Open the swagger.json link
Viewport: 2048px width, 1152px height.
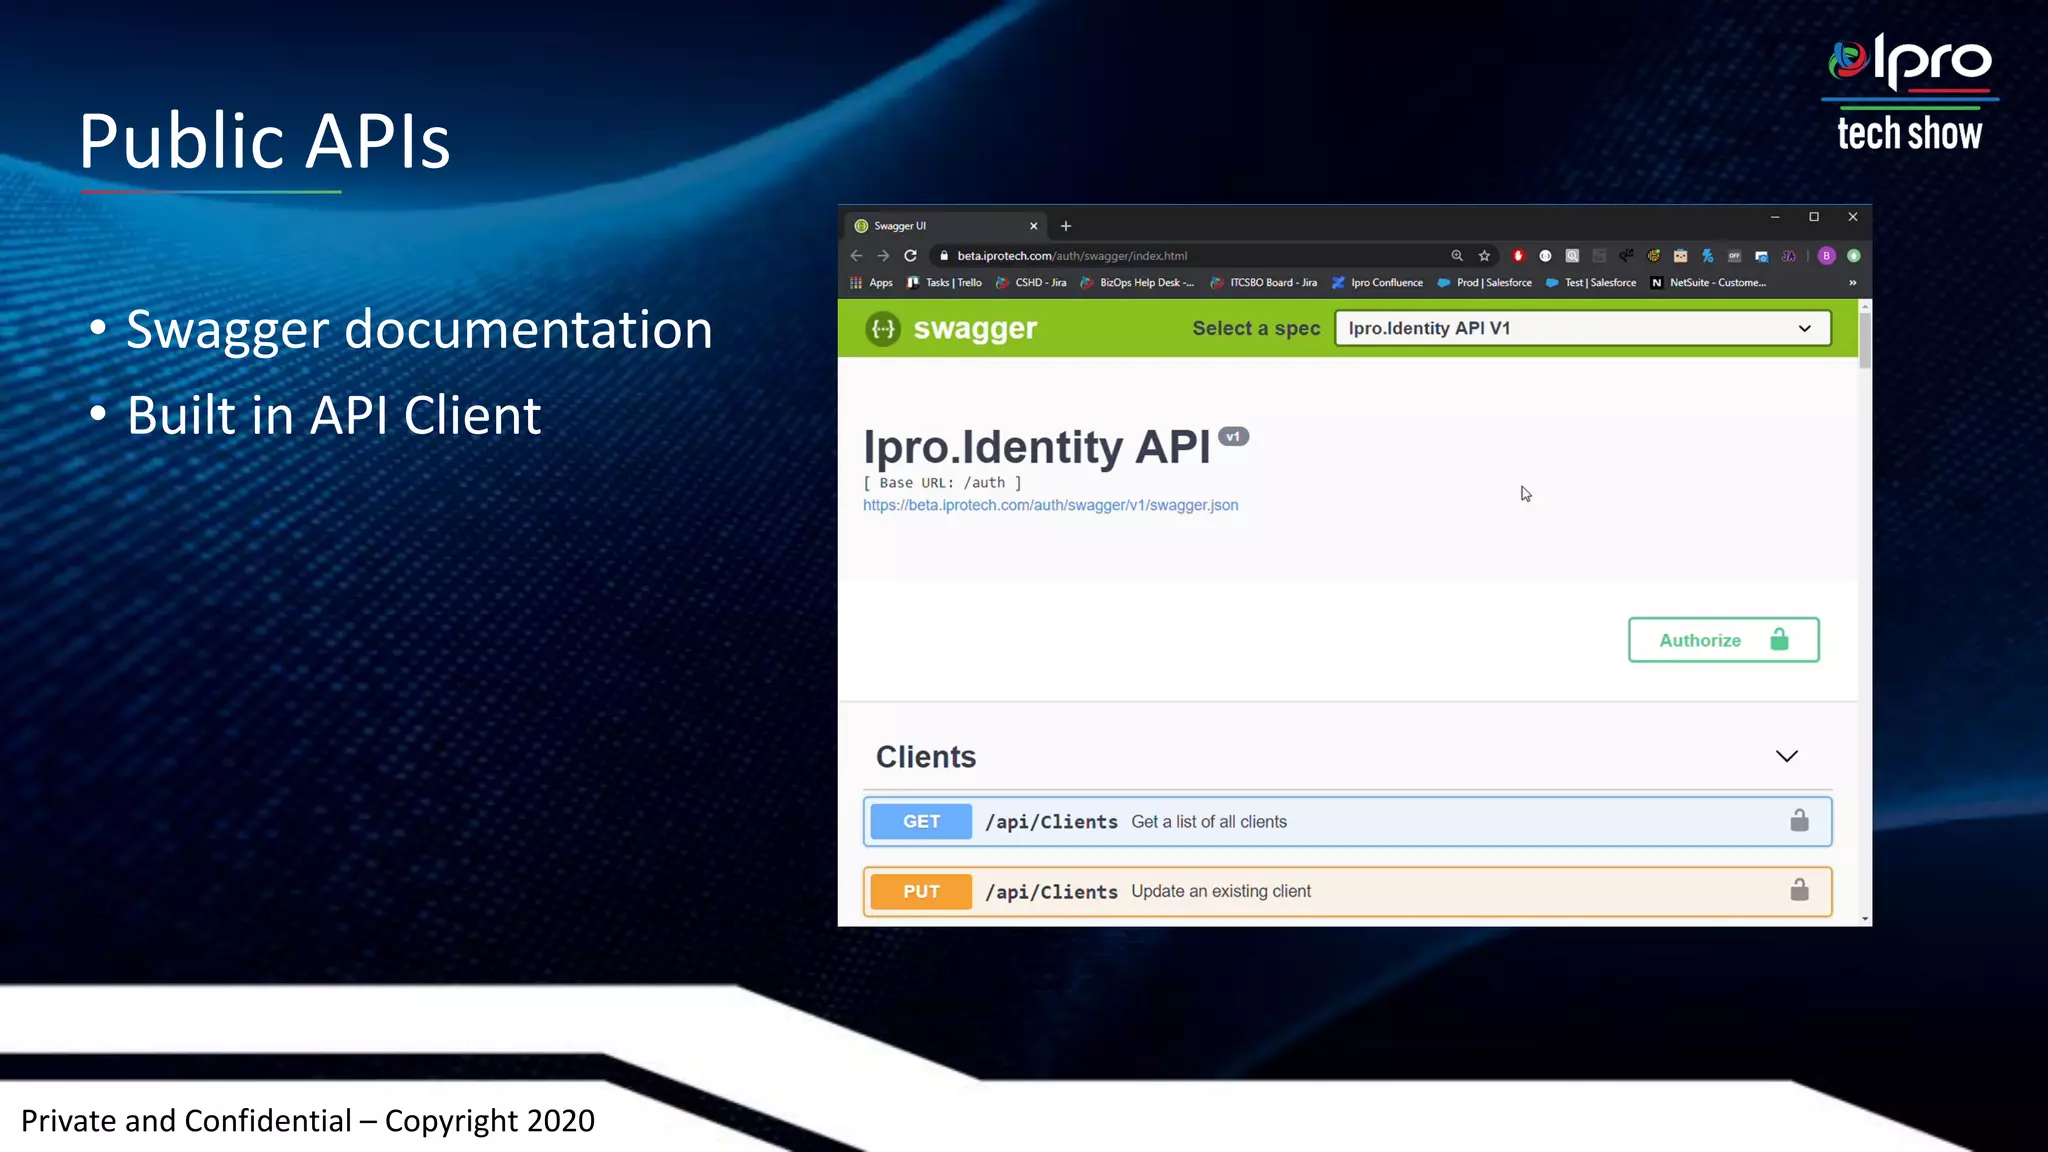[x=1050, y=506]
